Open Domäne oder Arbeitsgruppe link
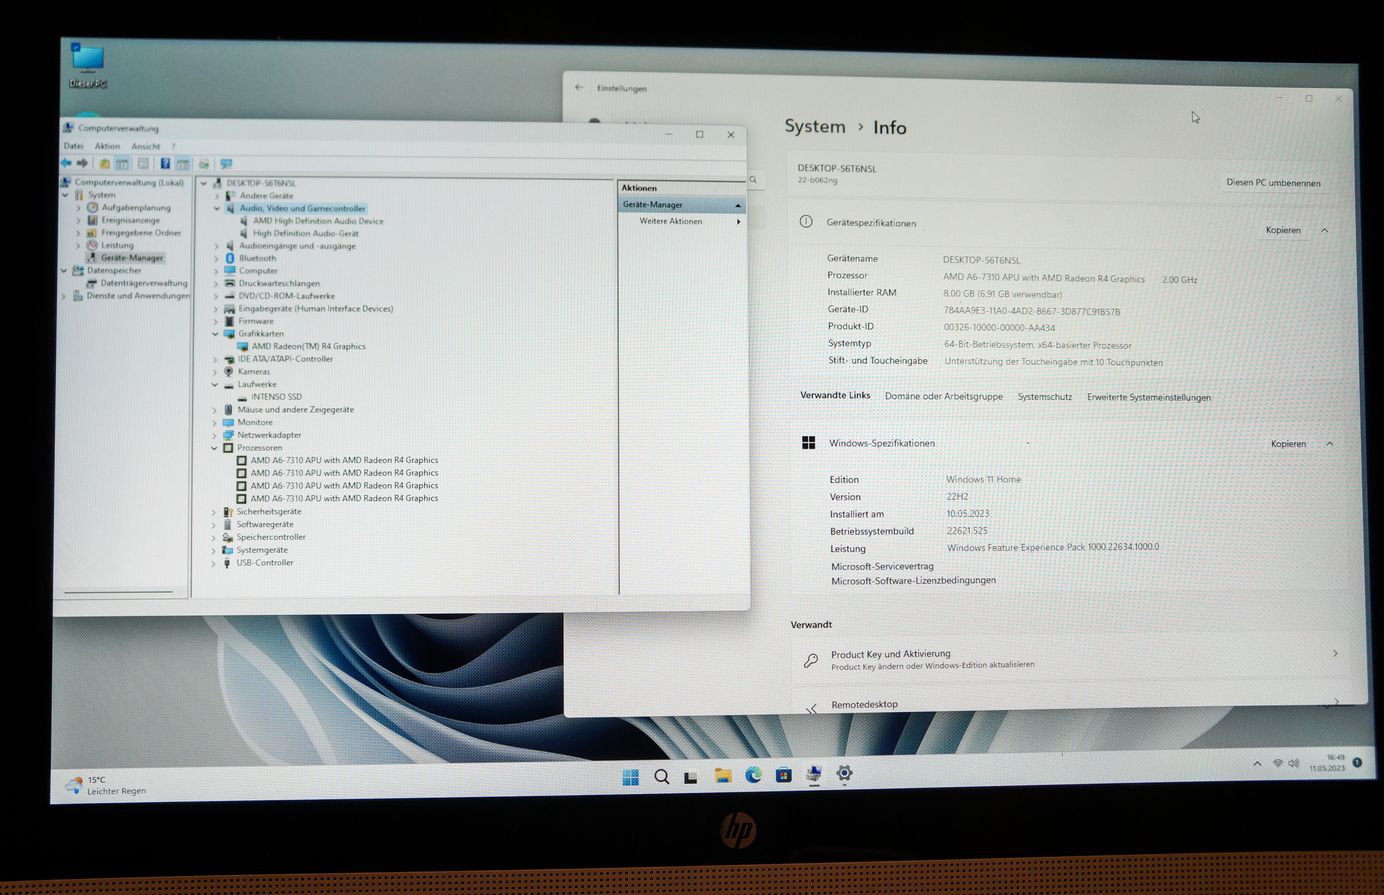The width and height of the screenshot is (1384, 895). [x=943, y=396]
